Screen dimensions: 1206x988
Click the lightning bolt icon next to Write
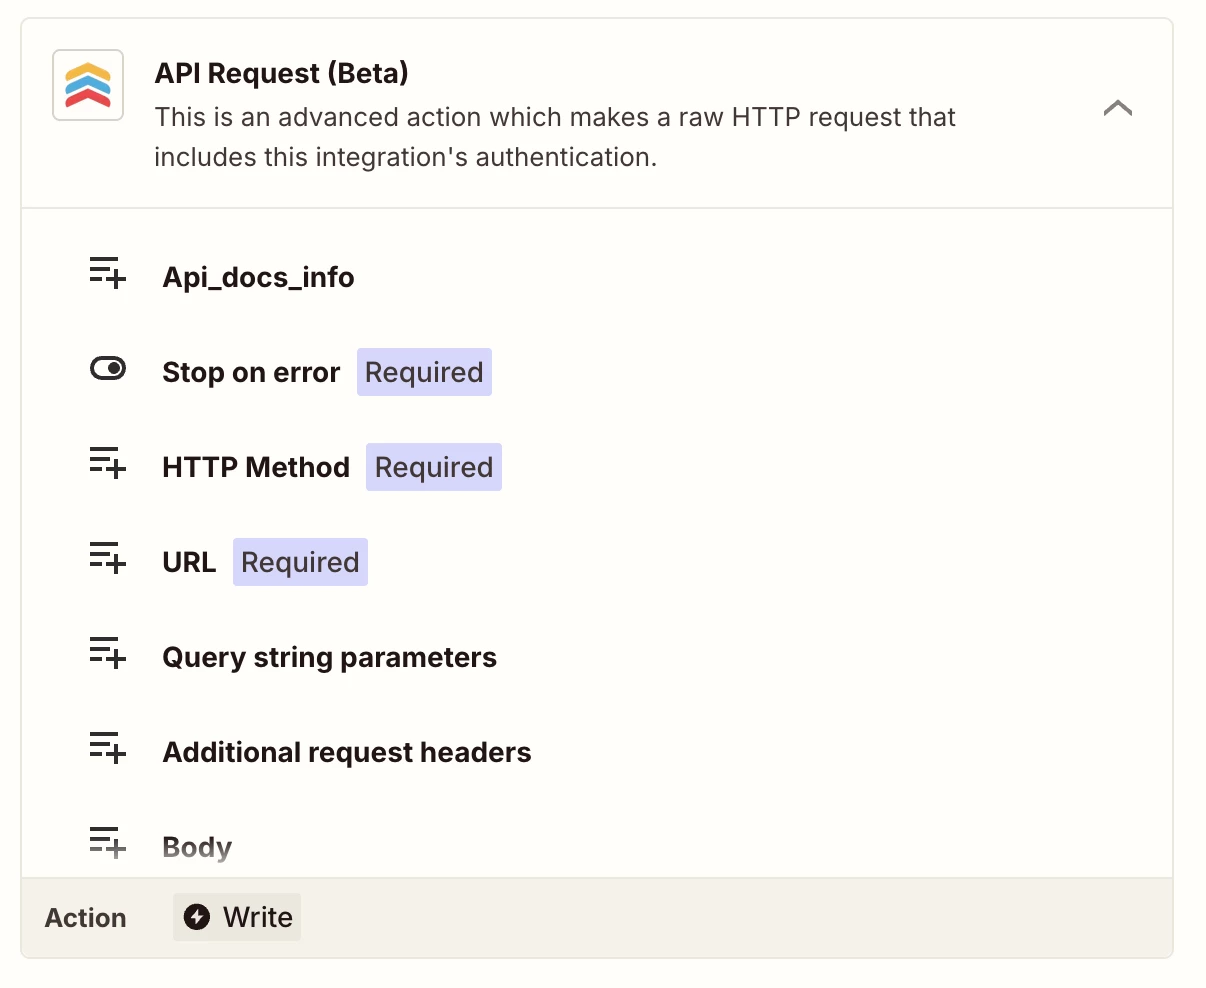click(197, 917)
